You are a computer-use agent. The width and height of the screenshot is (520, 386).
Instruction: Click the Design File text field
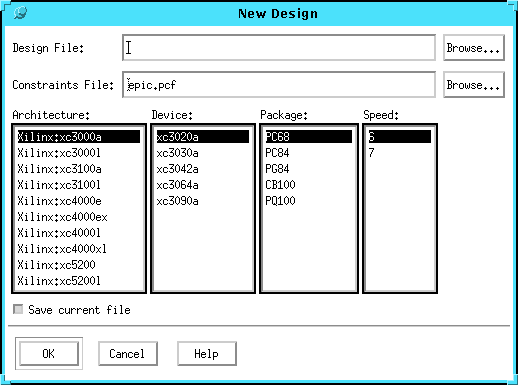tap(279, 48)
